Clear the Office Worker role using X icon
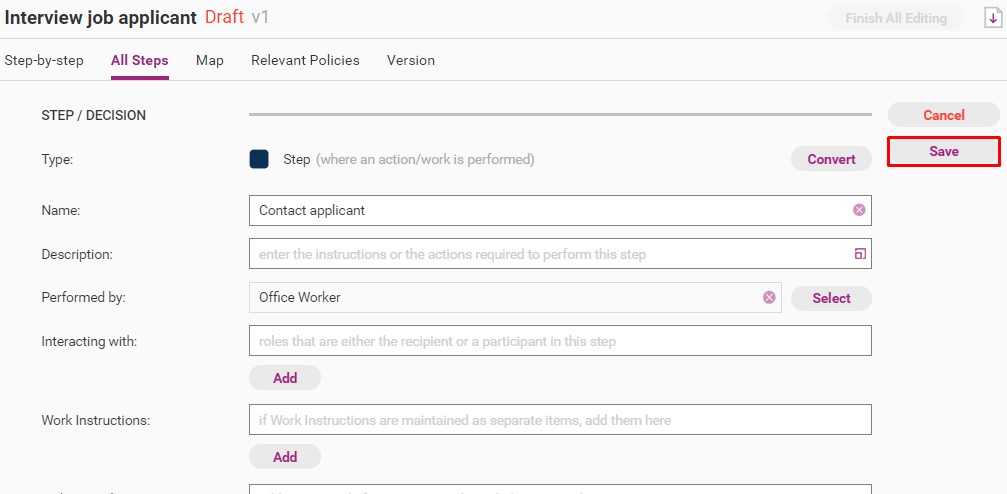 [x=769, y=297]
